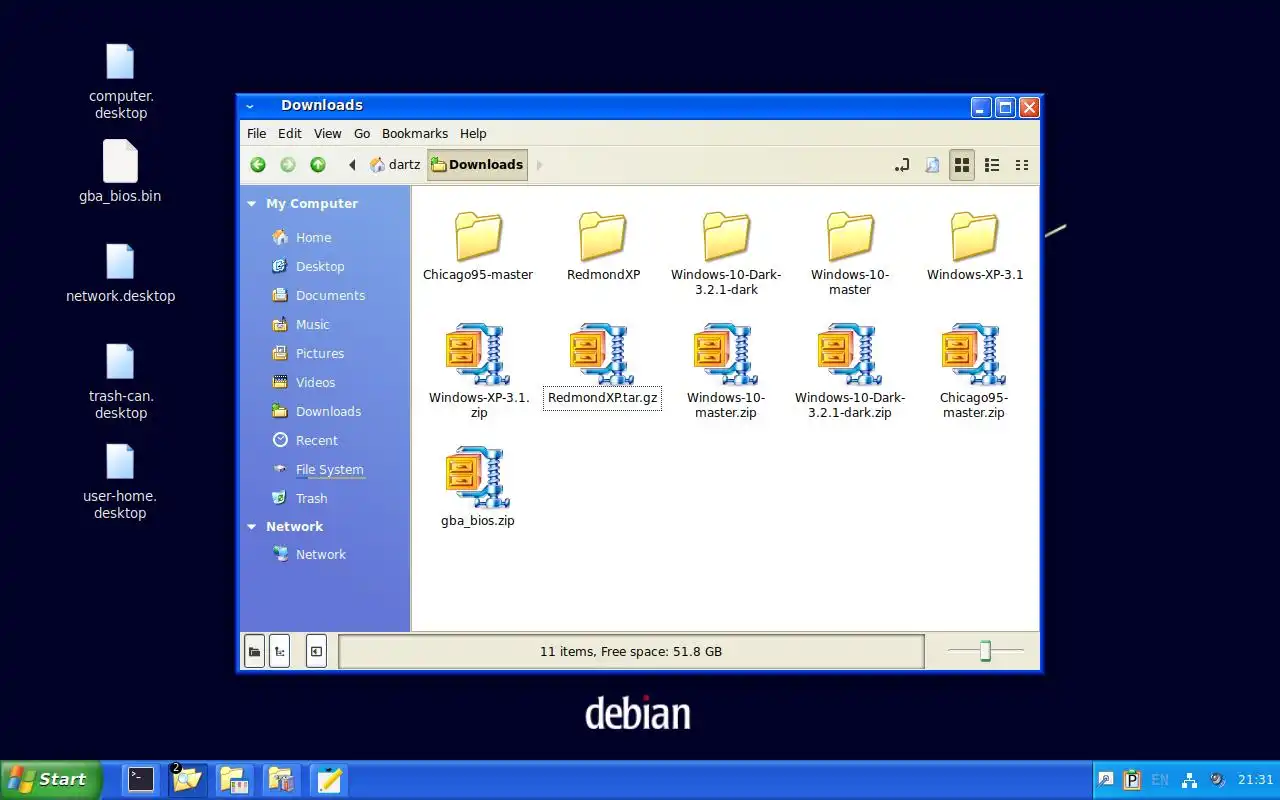Launch terminal from the taskbar
This screenshot has height=800, width=1280.
pos(141,780)
